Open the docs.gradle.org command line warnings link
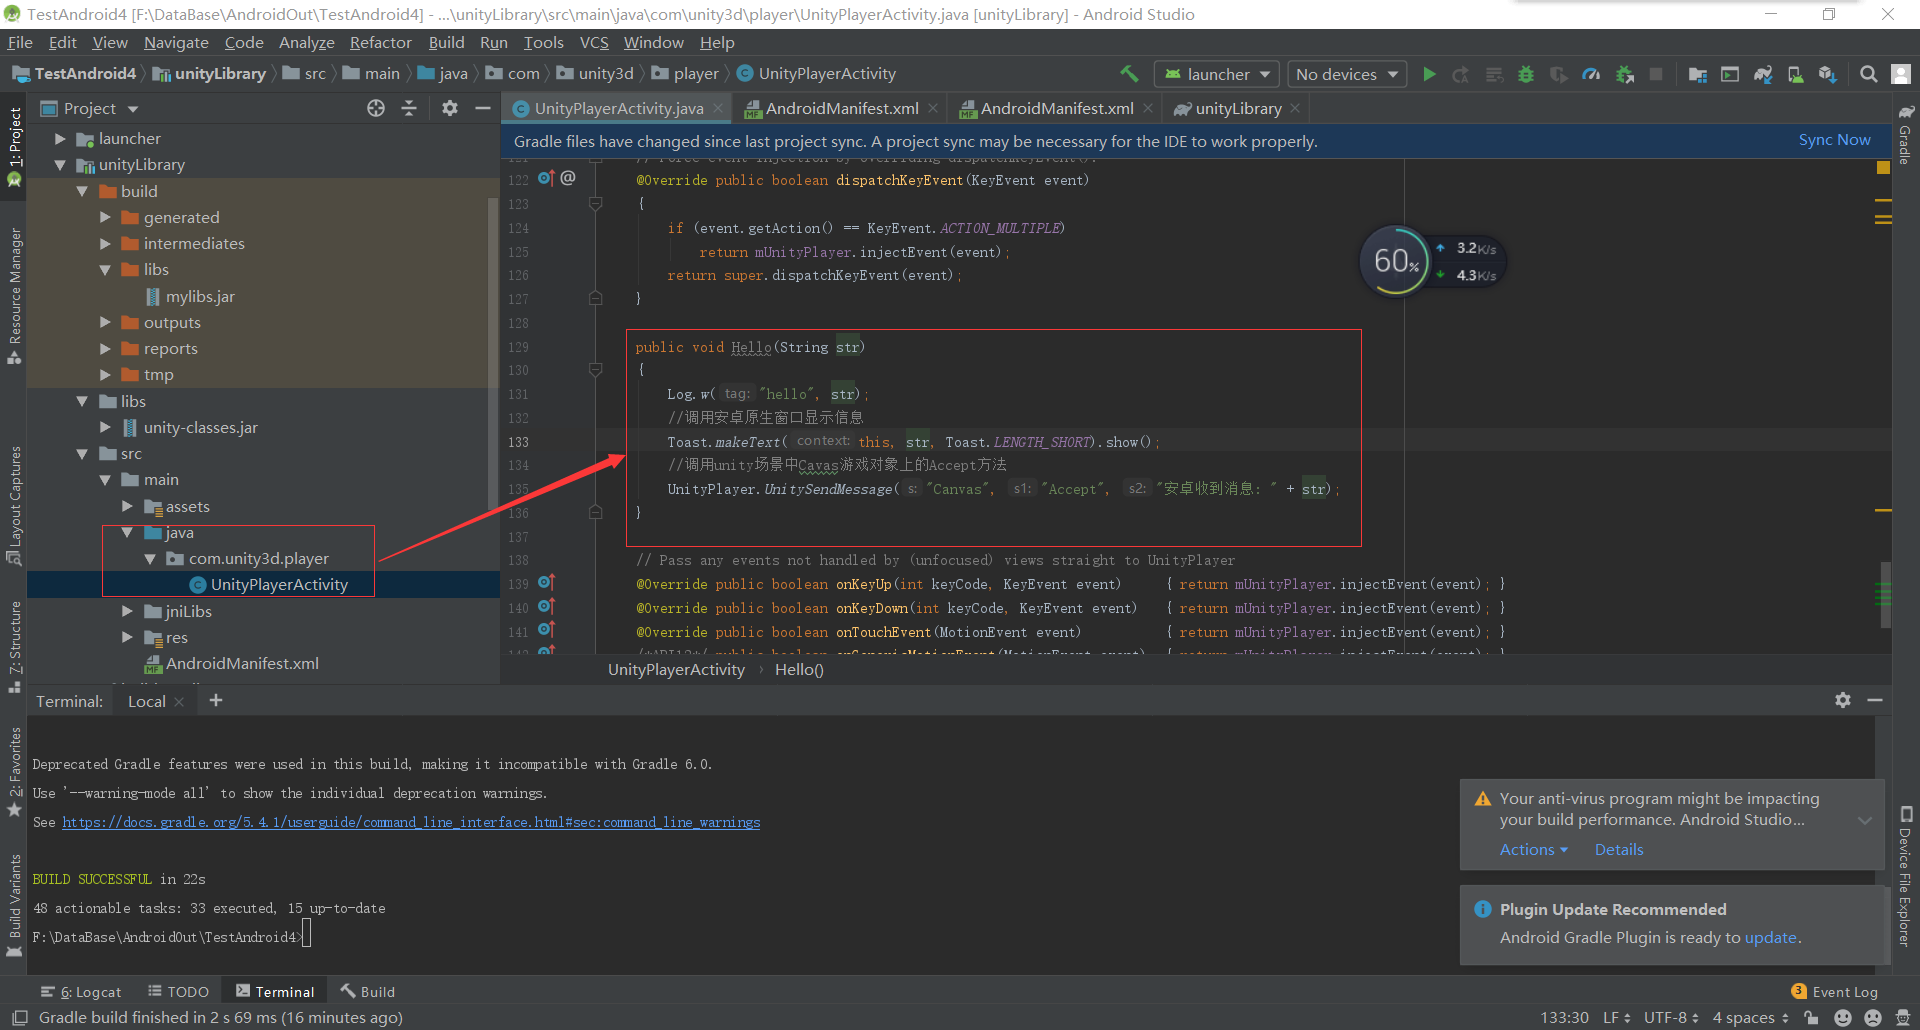Viewport: 1920px width, 1030px height. click(411, 822)
